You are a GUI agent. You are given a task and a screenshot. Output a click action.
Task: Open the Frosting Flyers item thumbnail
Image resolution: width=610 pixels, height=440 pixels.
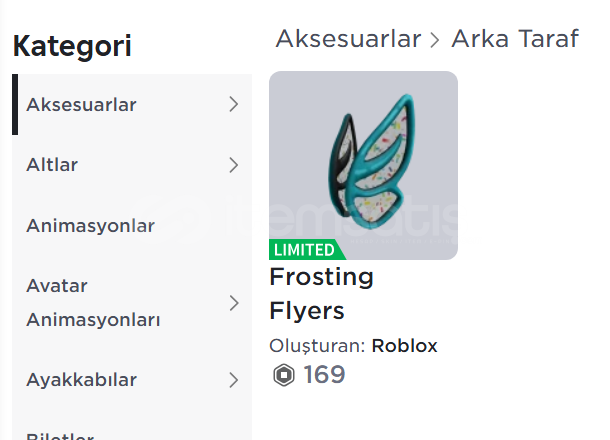(x=363, y=165)
